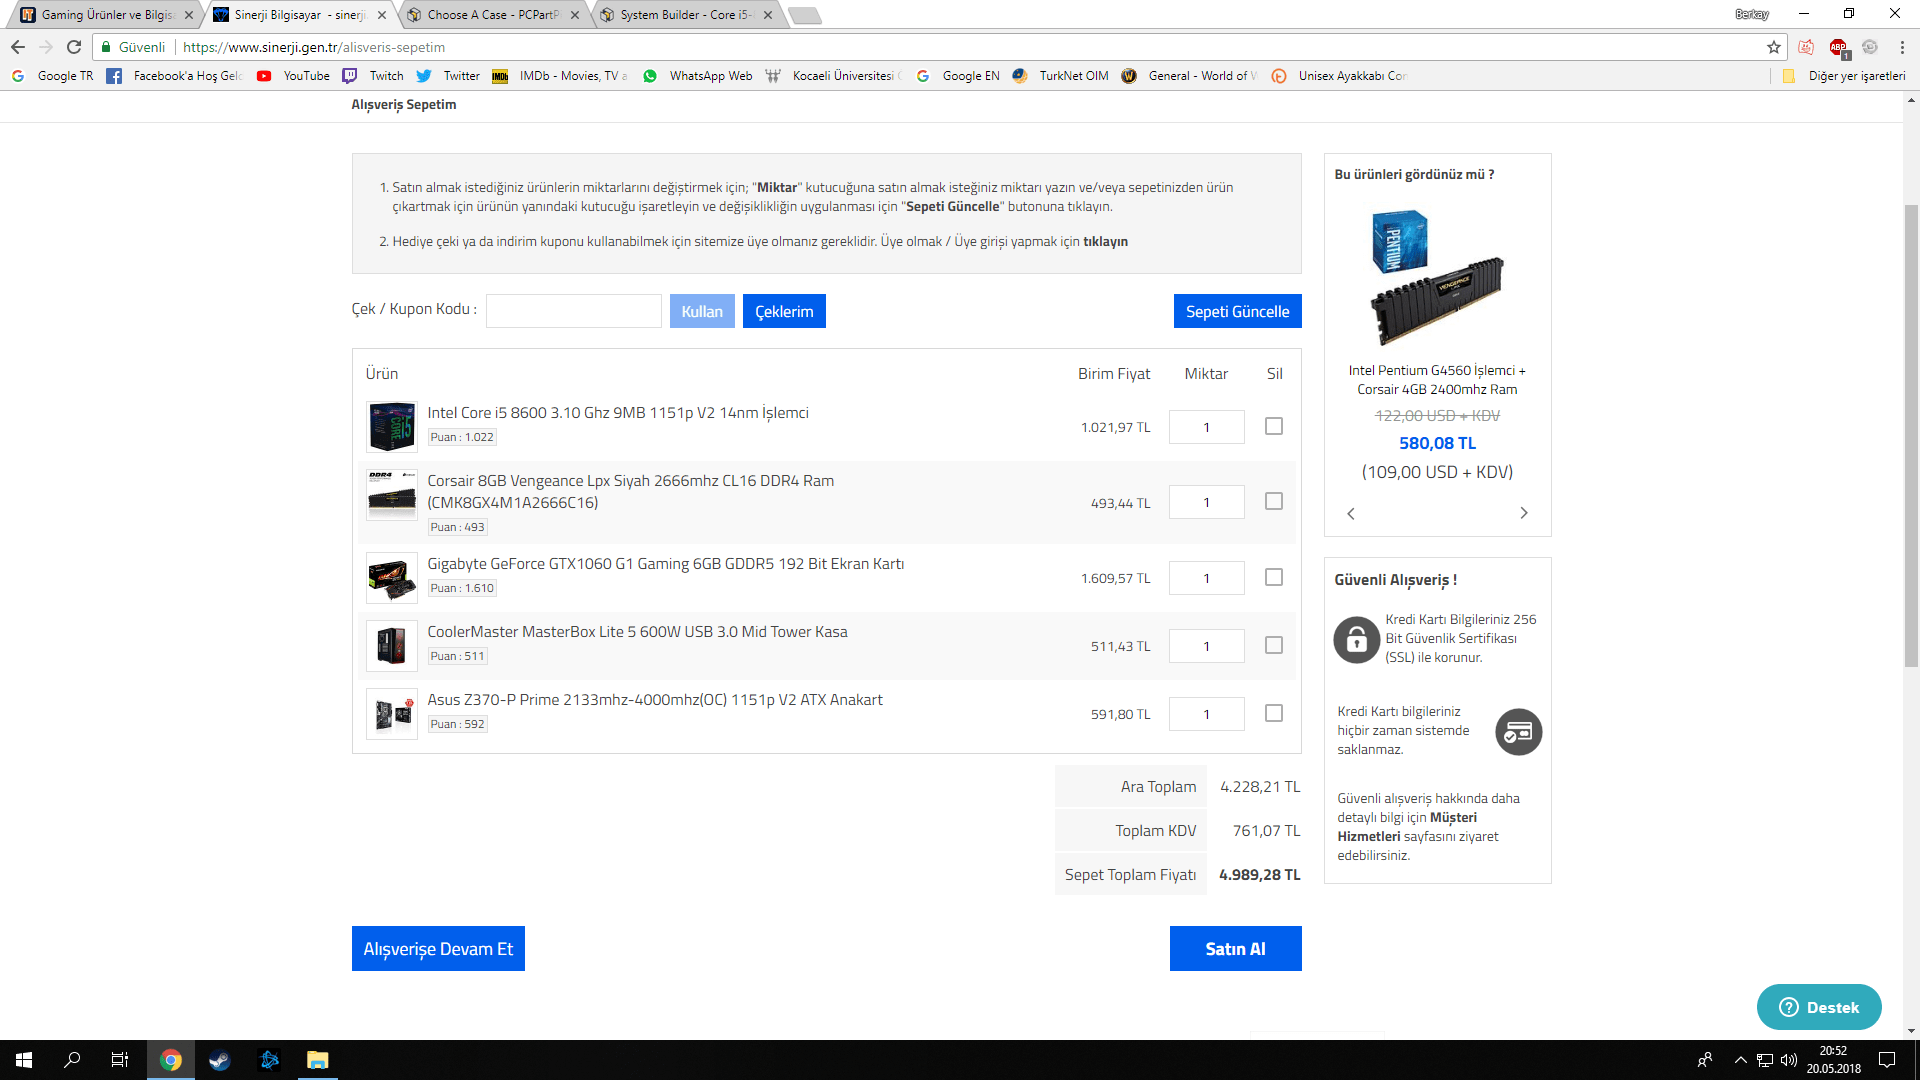1920x1080 pixels.
Task: Reload the page with refresh icon
Action: pyautogui.click(x=74, y=47)
